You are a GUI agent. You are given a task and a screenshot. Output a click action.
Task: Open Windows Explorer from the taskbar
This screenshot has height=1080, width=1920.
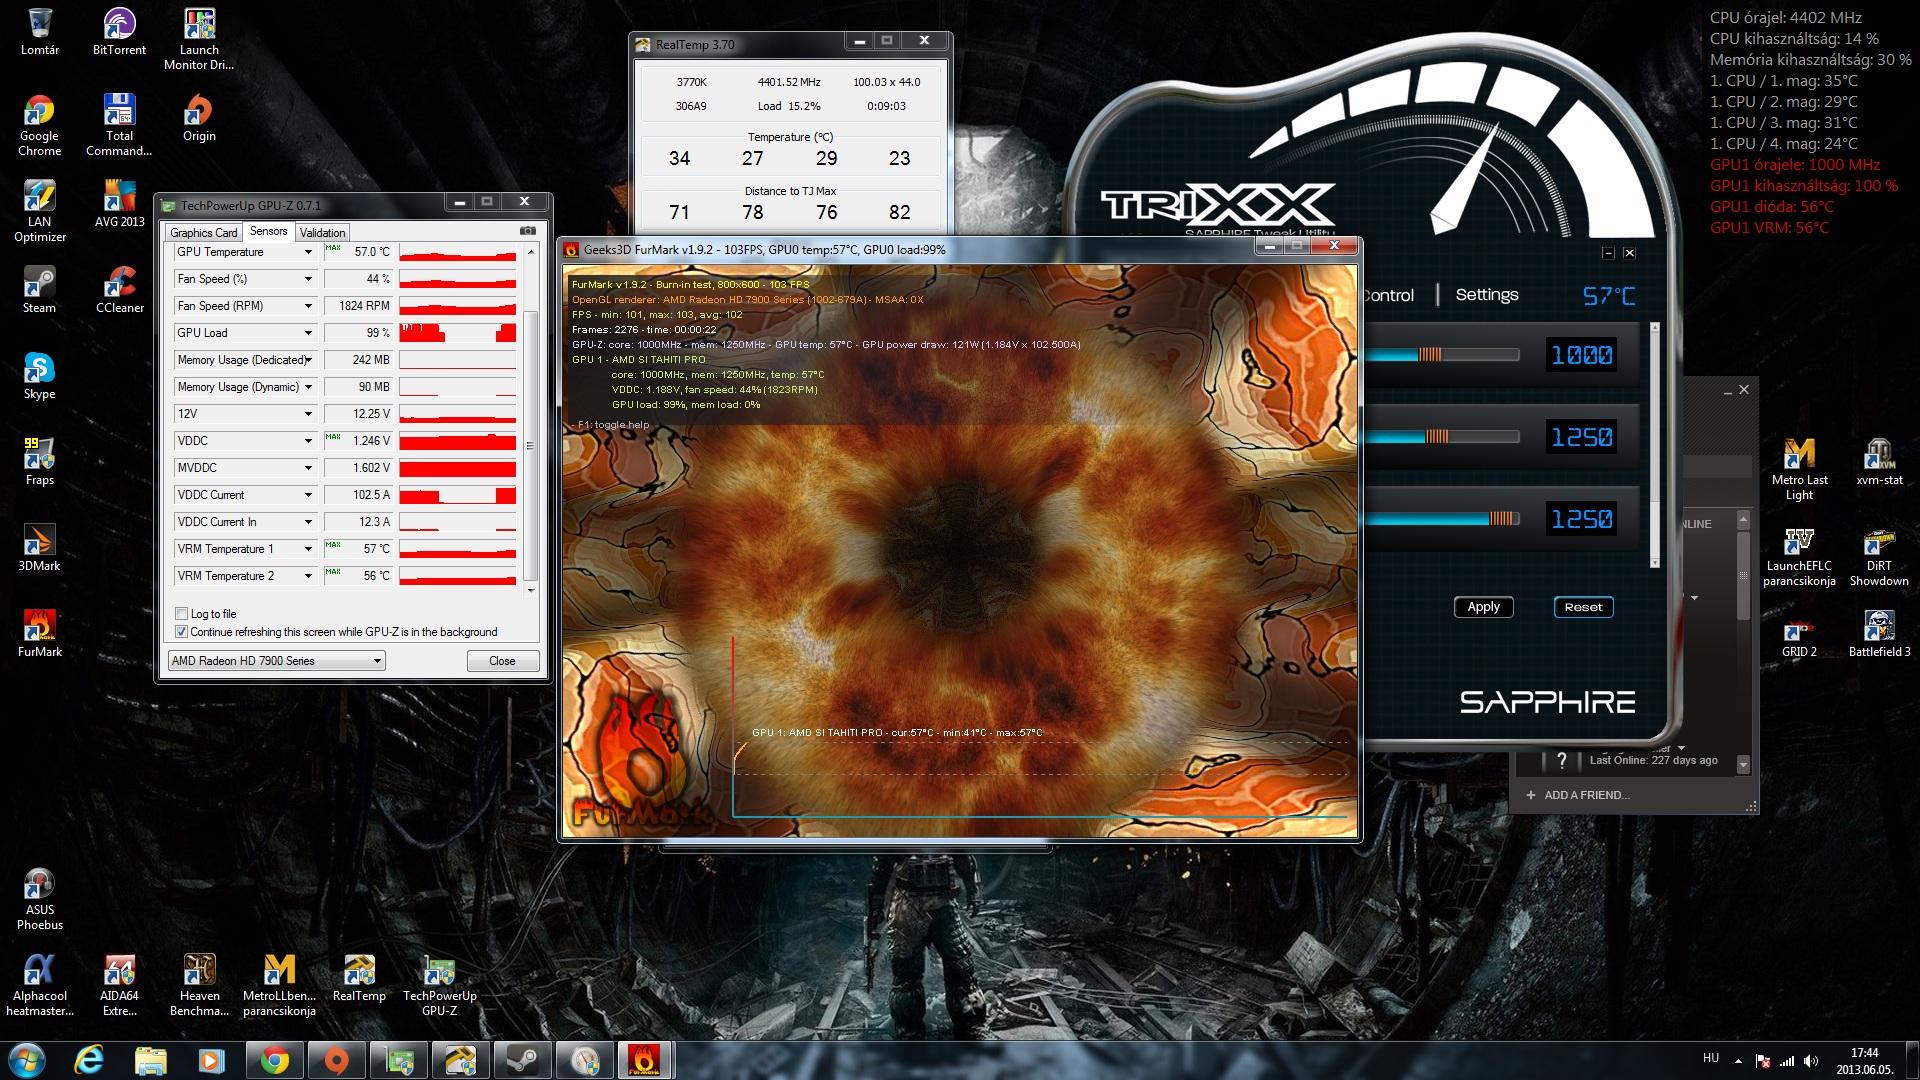tap(151, 1060)
